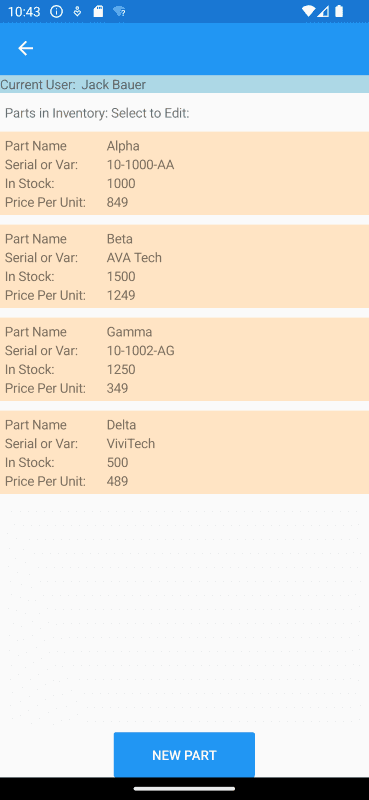
Task: Tap the battery icon in status bar
Action: click(339, 11)
